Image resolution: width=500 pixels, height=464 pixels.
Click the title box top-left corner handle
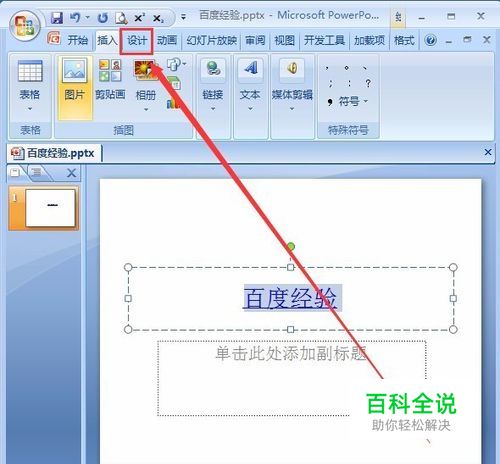coord(128,267)
